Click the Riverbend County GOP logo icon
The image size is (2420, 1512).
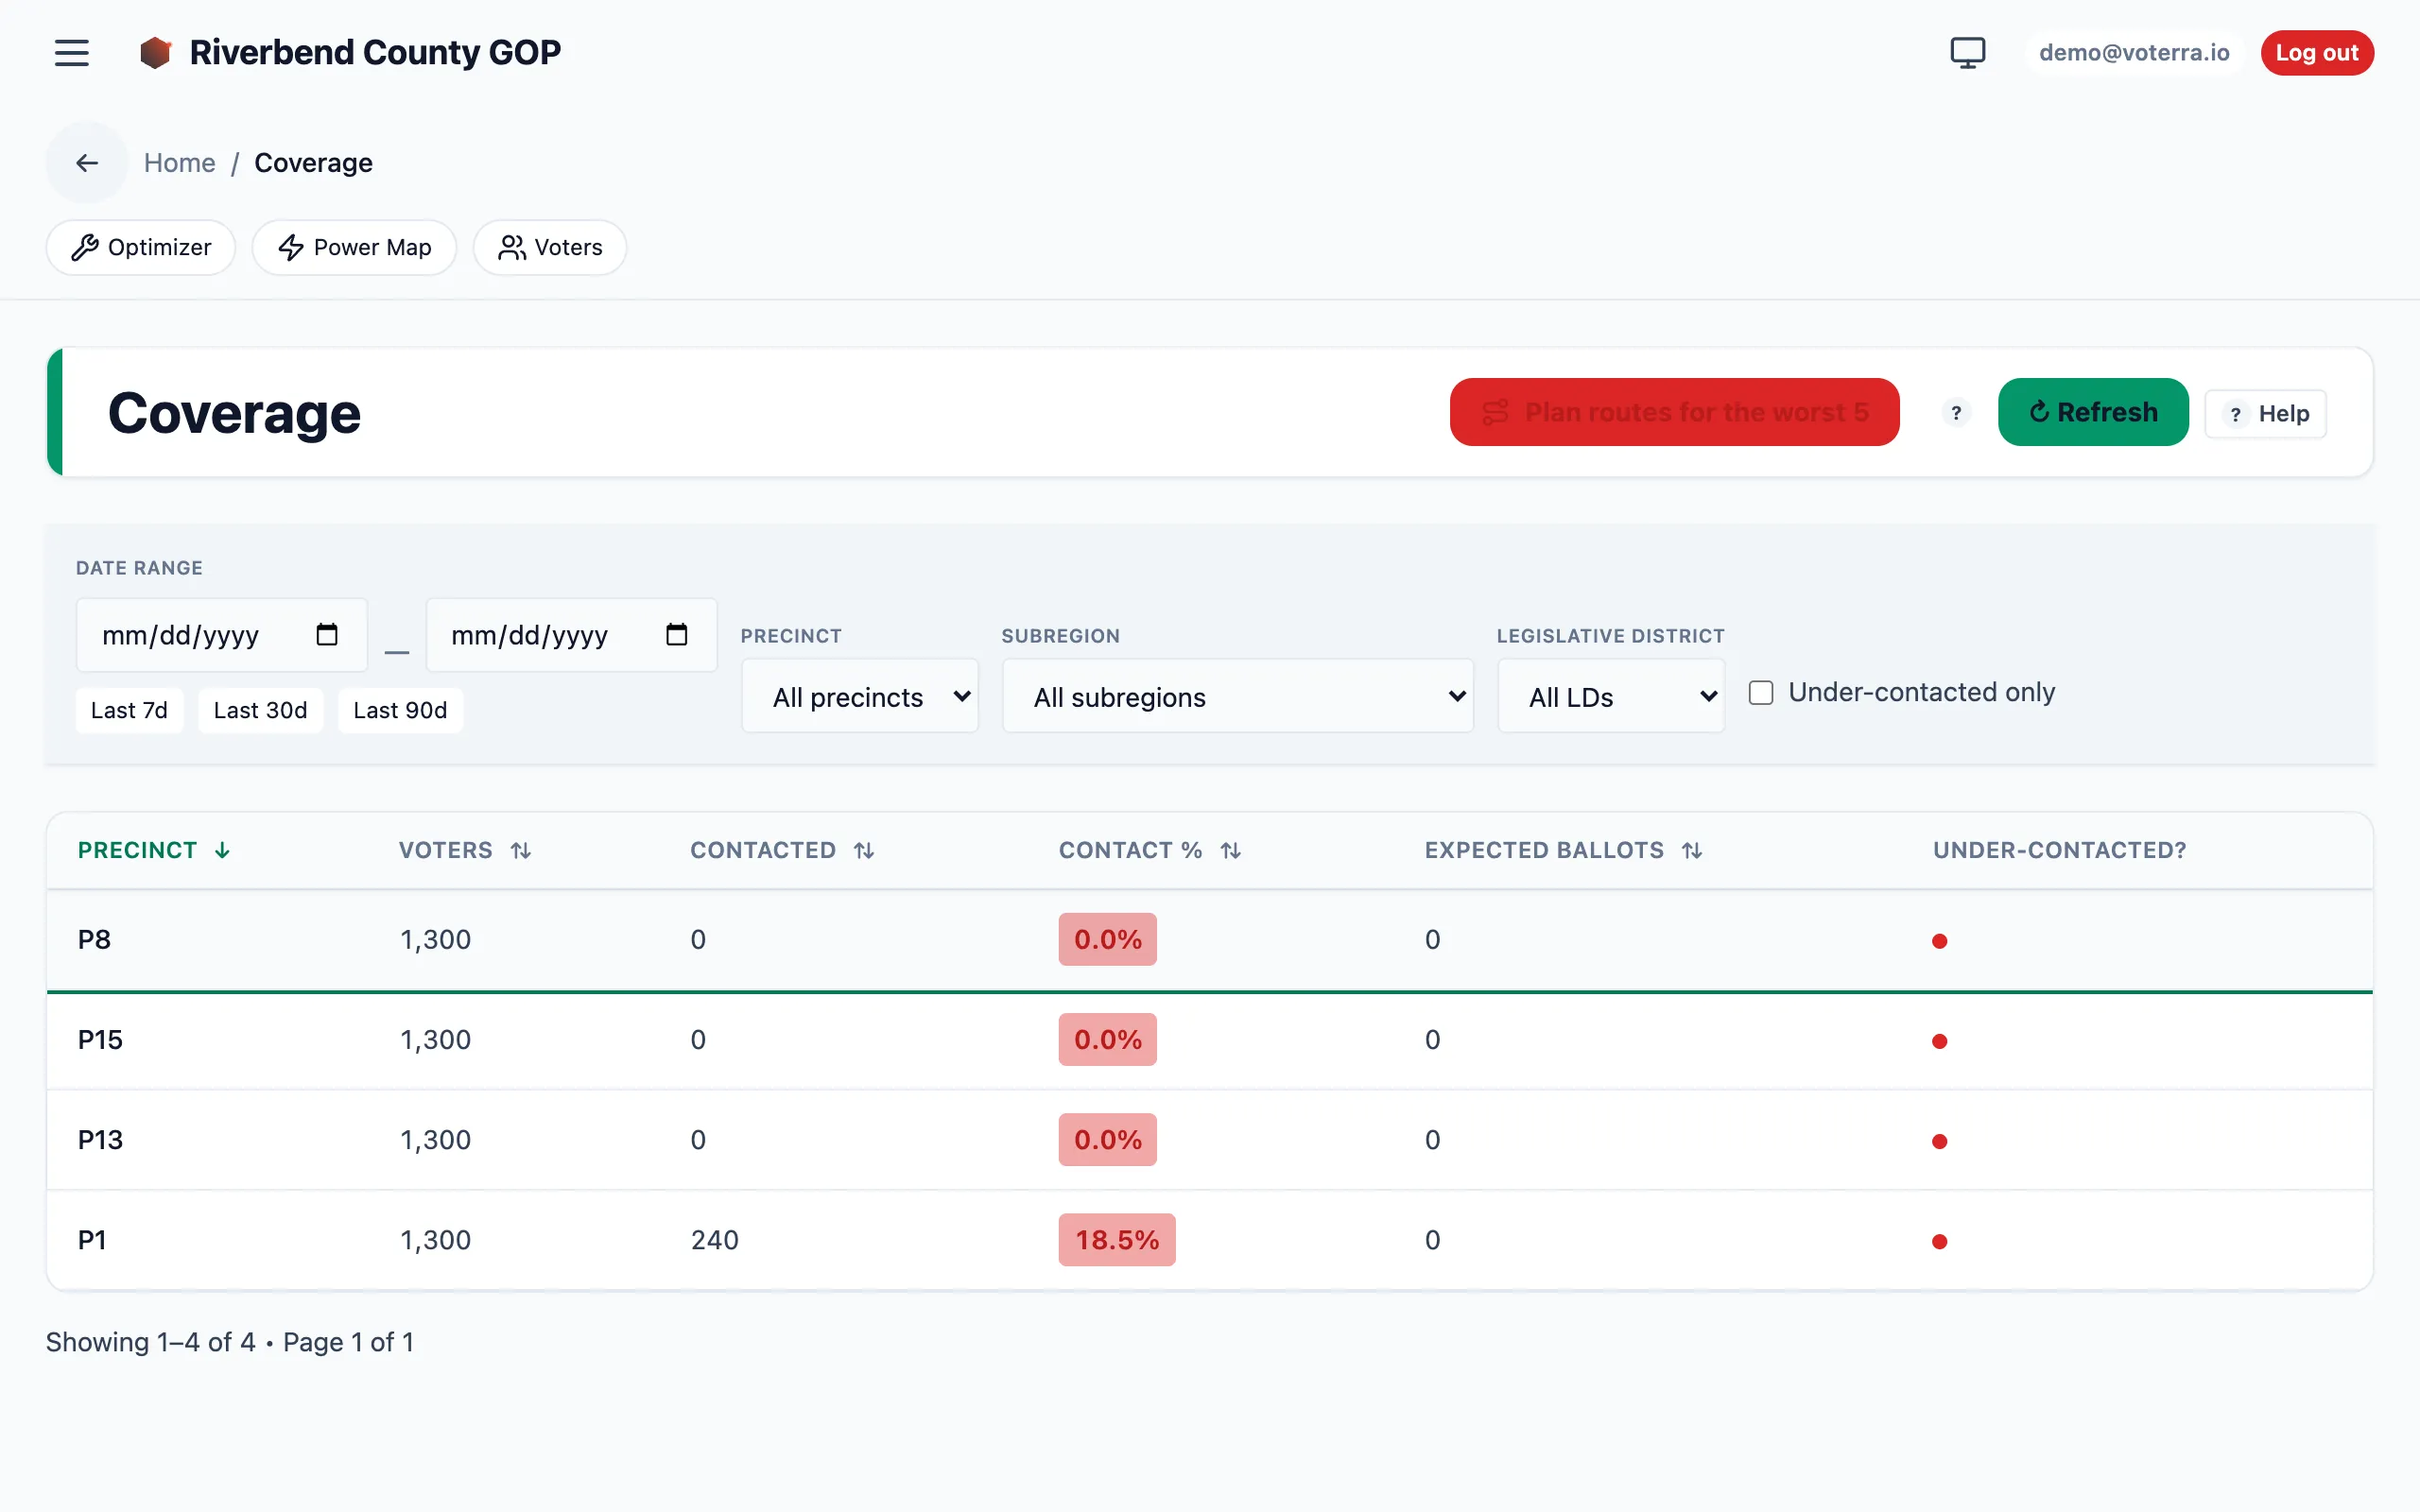[155, 52]
